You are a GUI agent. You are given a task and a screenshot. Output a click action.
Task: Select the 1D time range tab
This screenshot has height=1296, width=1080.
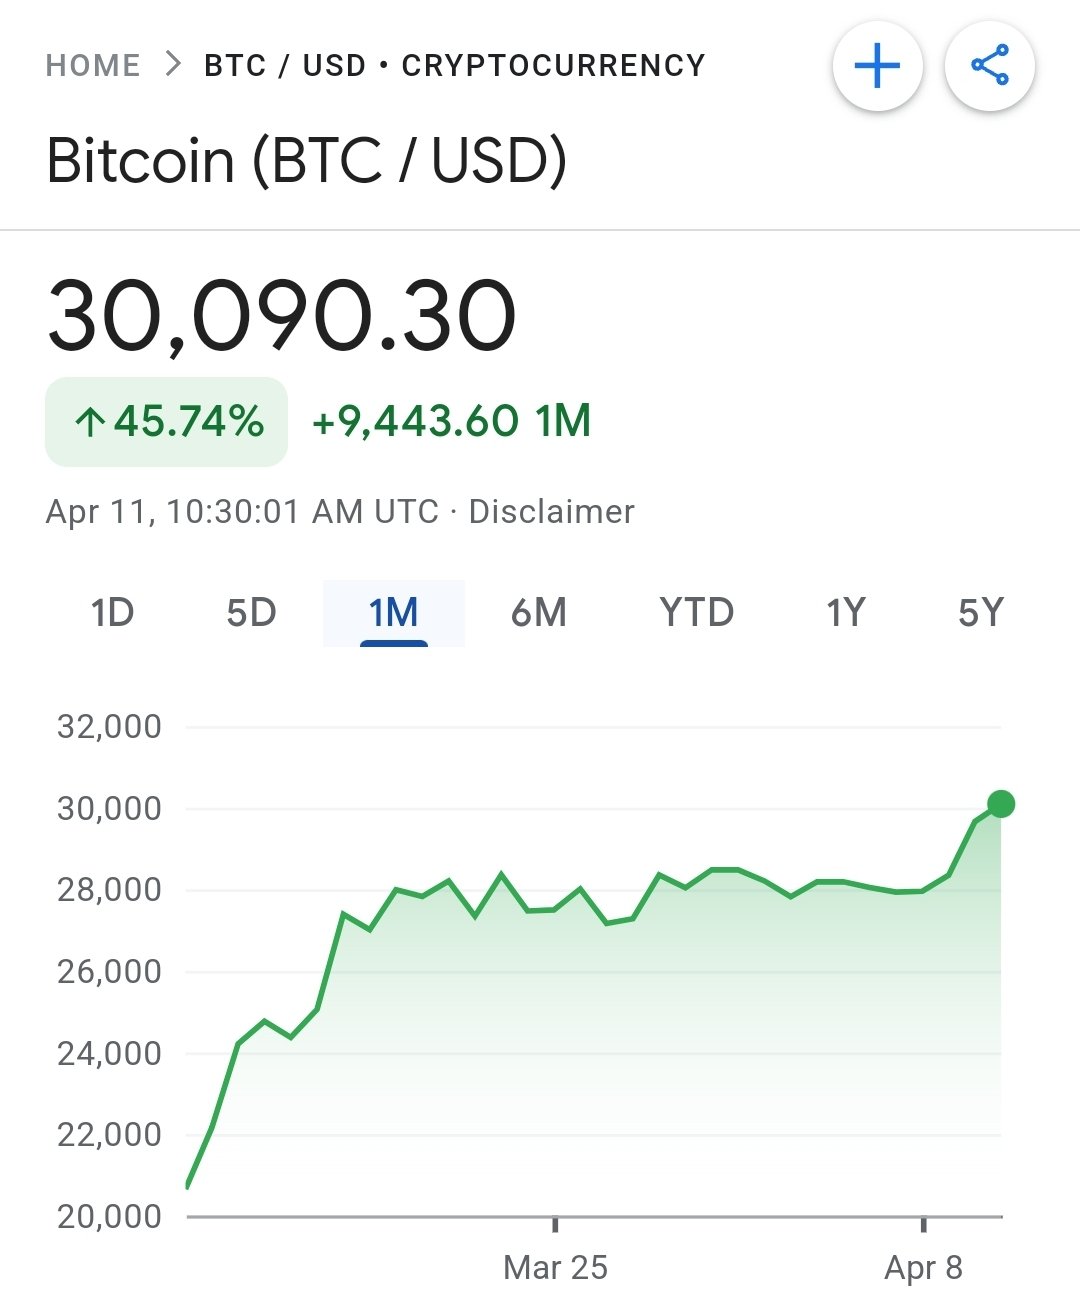pyautogui.click(x=112, y=612)
